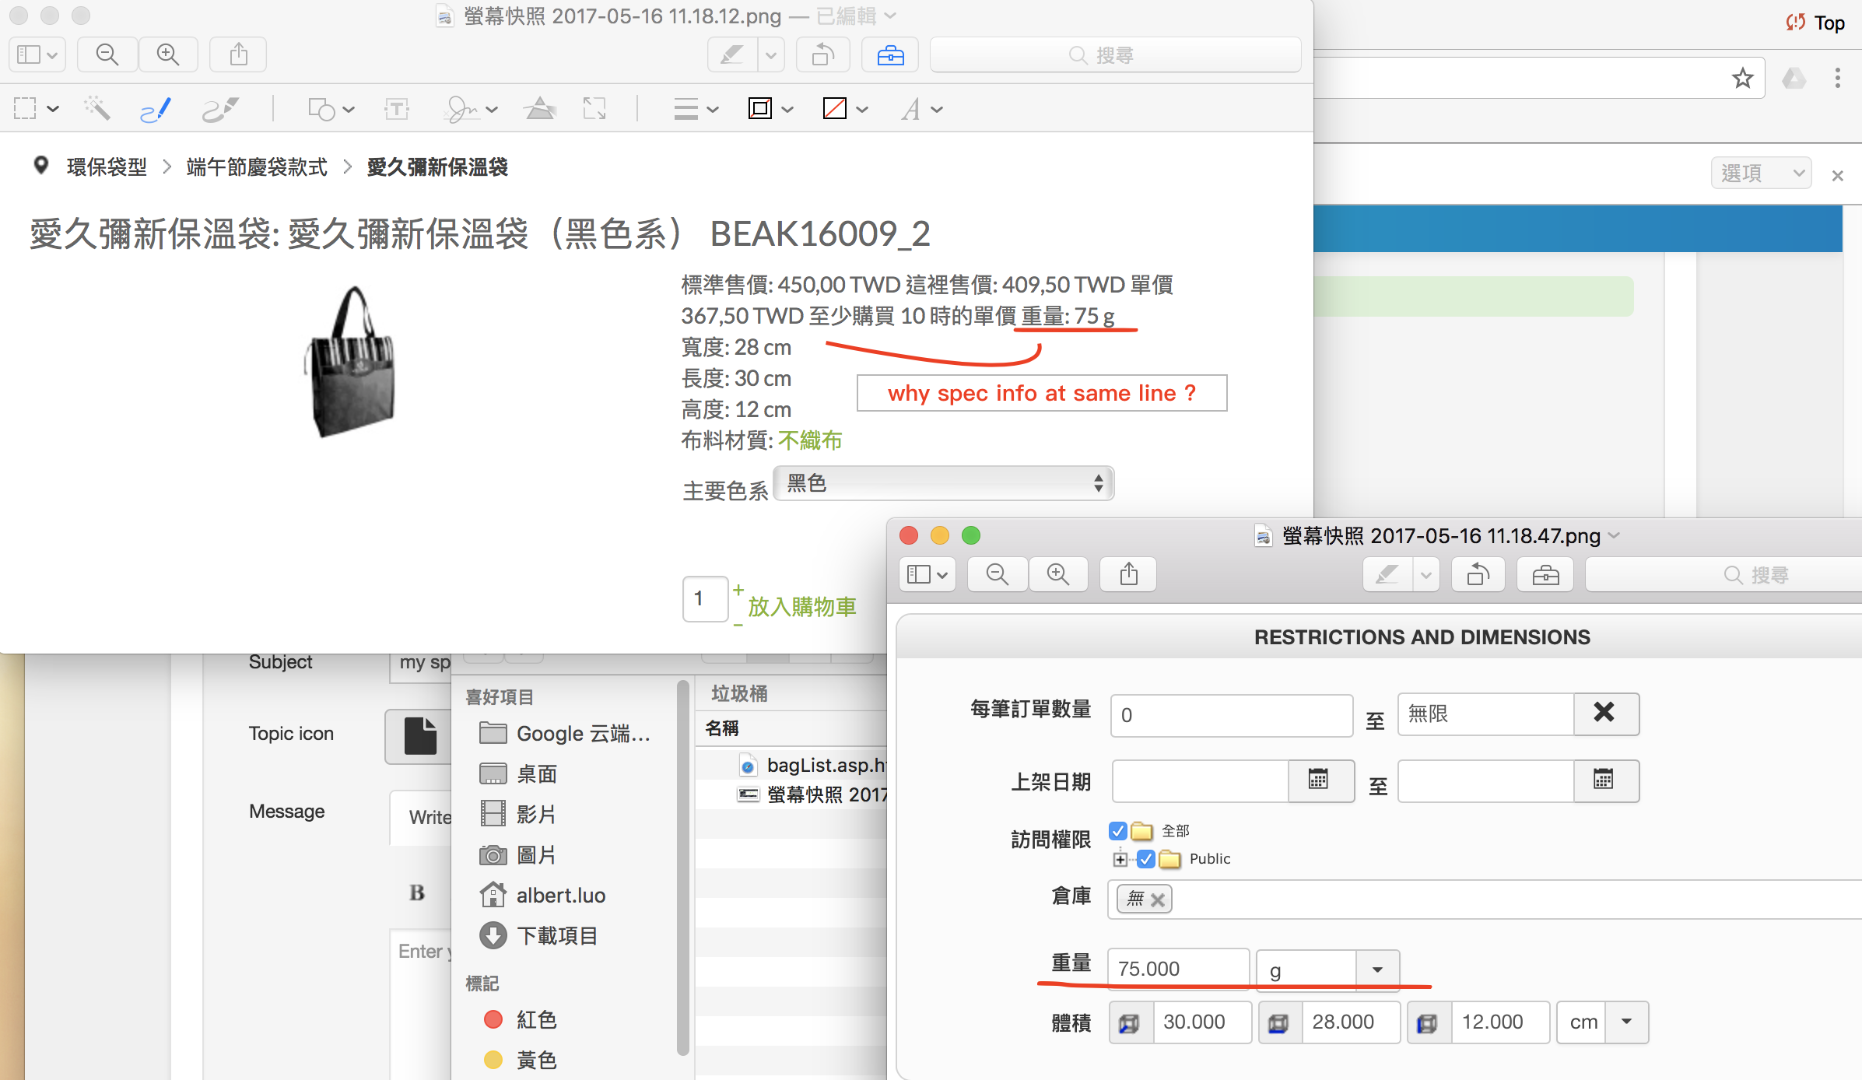Select the Instant Alpha magic wand tool
1862x1080 pixels.
click(97, 108)
